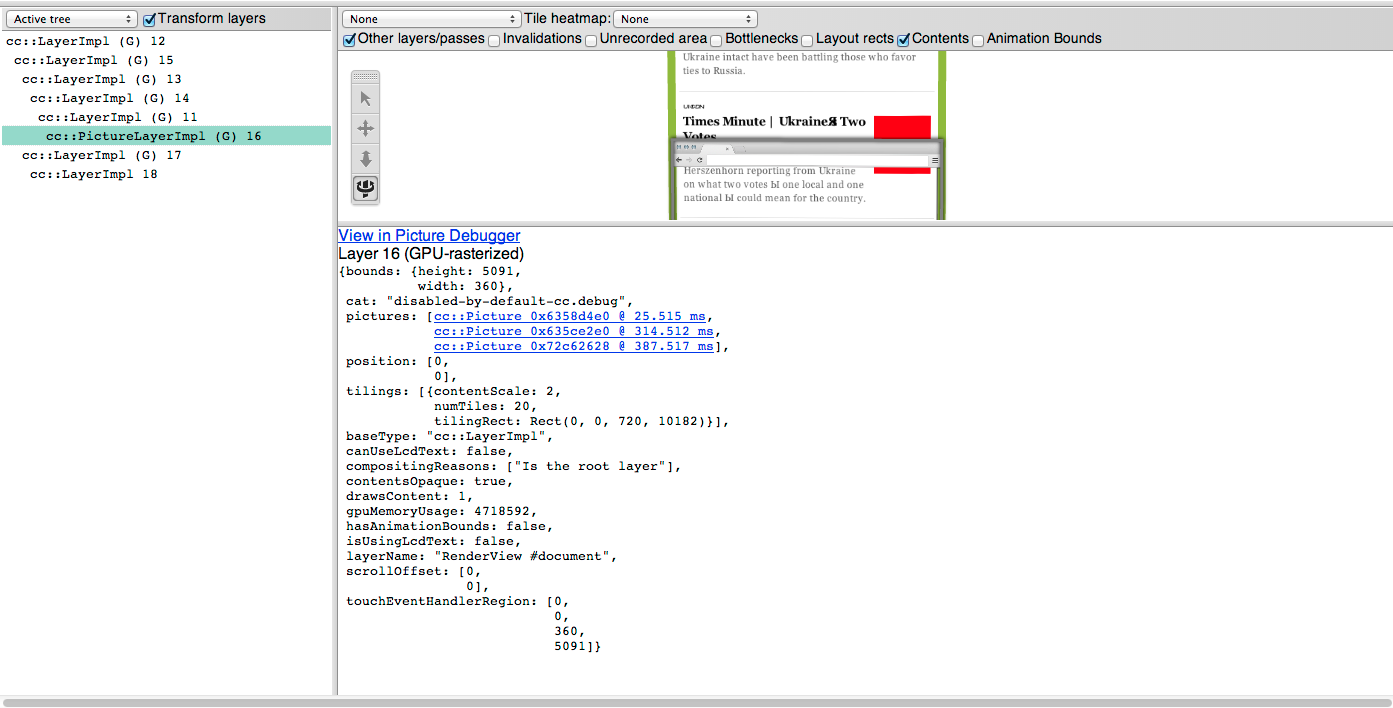Enable the Bottlenecks checkbox
This screenshot has width=1393, height=708.
(716, 40)
